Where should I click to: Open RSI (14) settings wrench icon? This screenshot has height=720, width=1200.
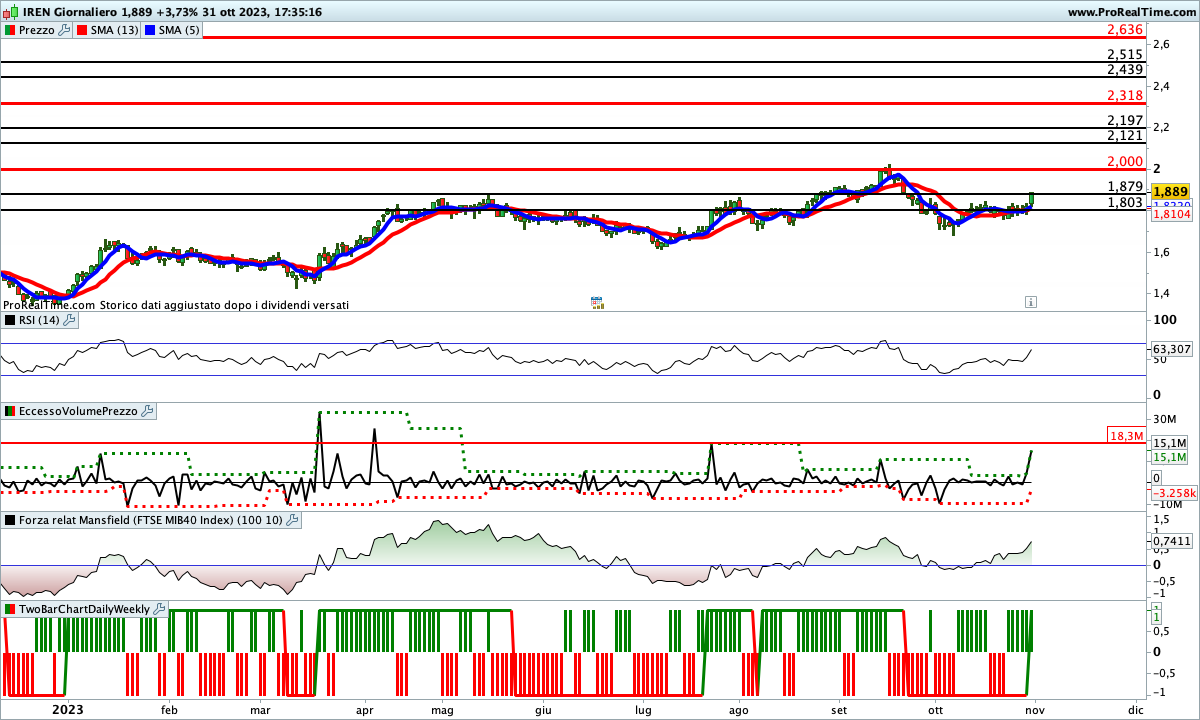tap(69, 320)
